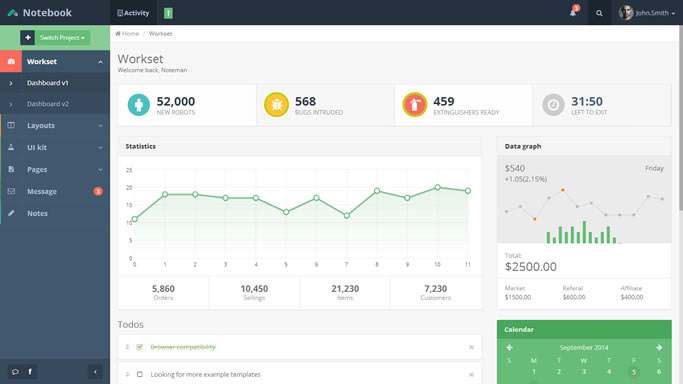This screenshot has width=683, height=384.
Task: Click the search magnifier icon
Action: click(599, 13)
